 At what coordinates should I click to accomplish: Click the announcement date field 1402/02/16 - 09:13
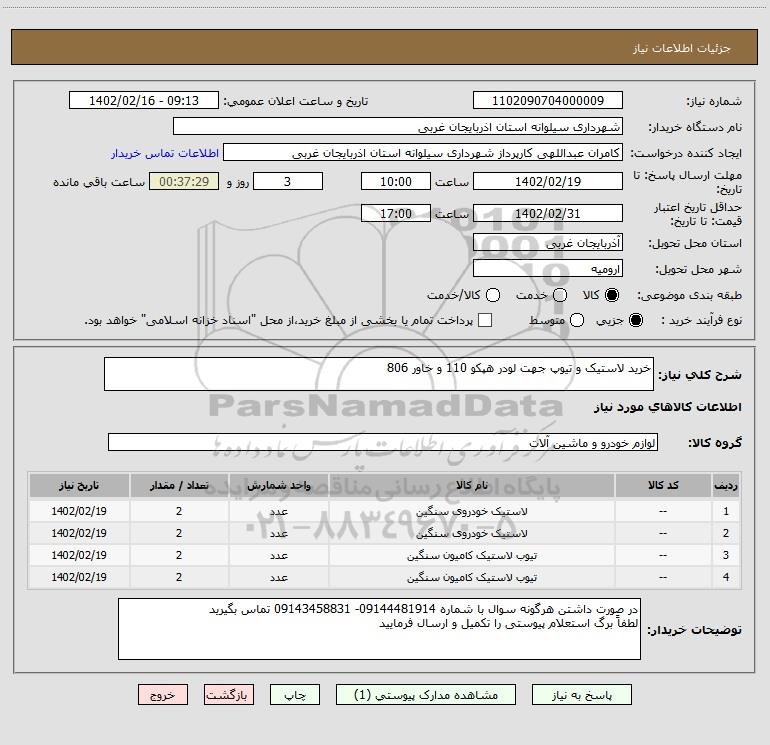point(144,101)
